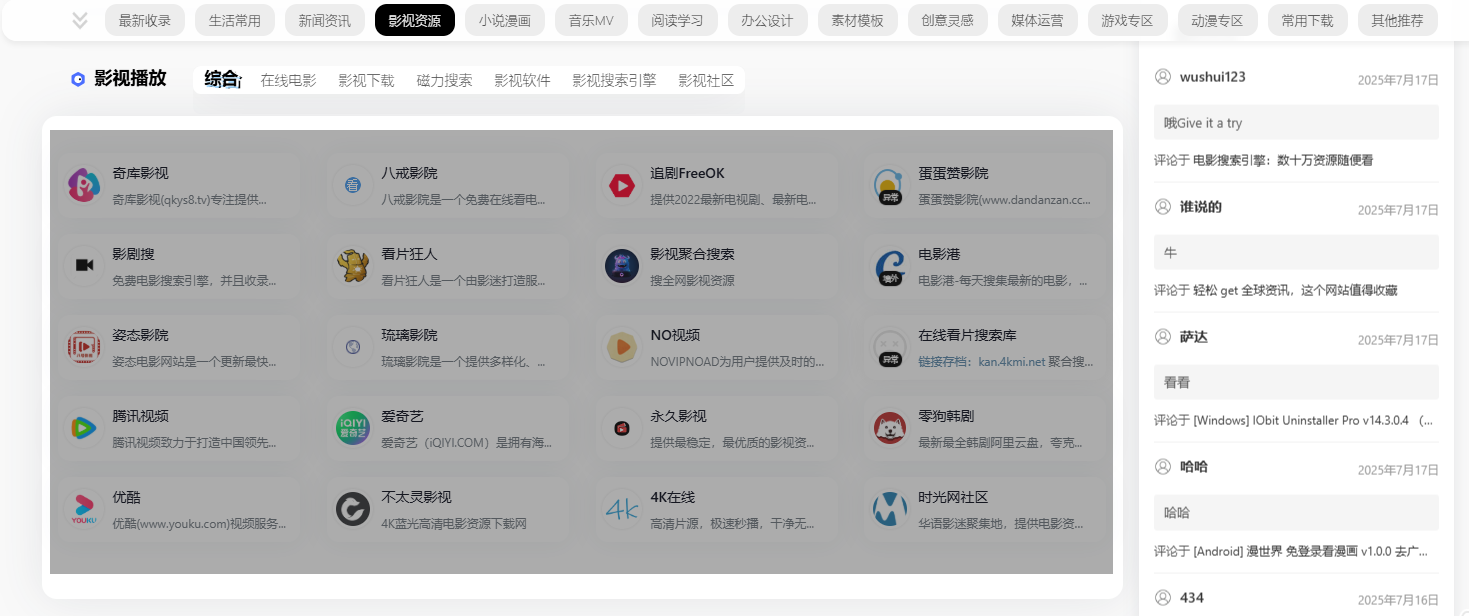Viewport: 1469px width, 616px height.
Task: Open the 素材模板 category tab
Action: coord(858,20)
